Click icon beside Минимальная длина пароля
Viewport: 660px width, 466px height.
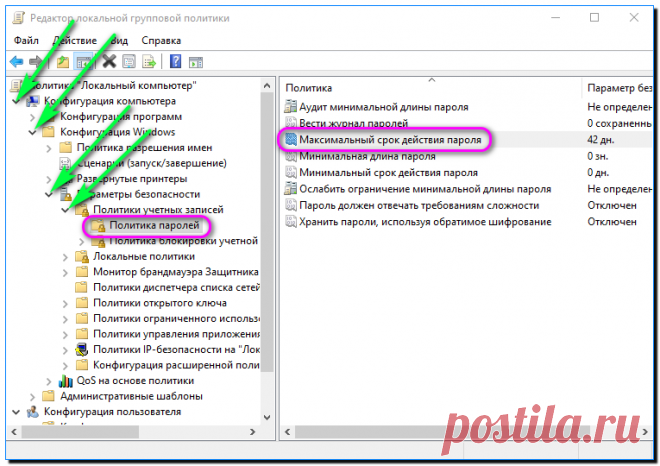click(x=290, y=156)
